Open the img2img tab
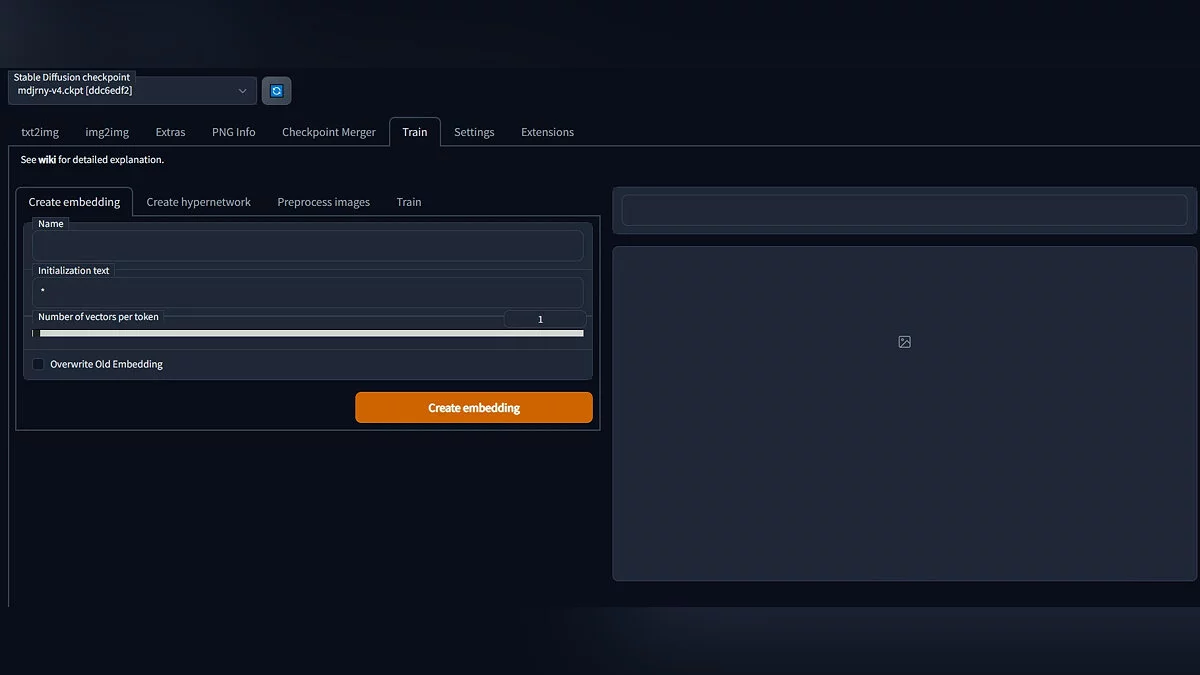This screenshot has width=1200, height=675. tap(107, 132)
